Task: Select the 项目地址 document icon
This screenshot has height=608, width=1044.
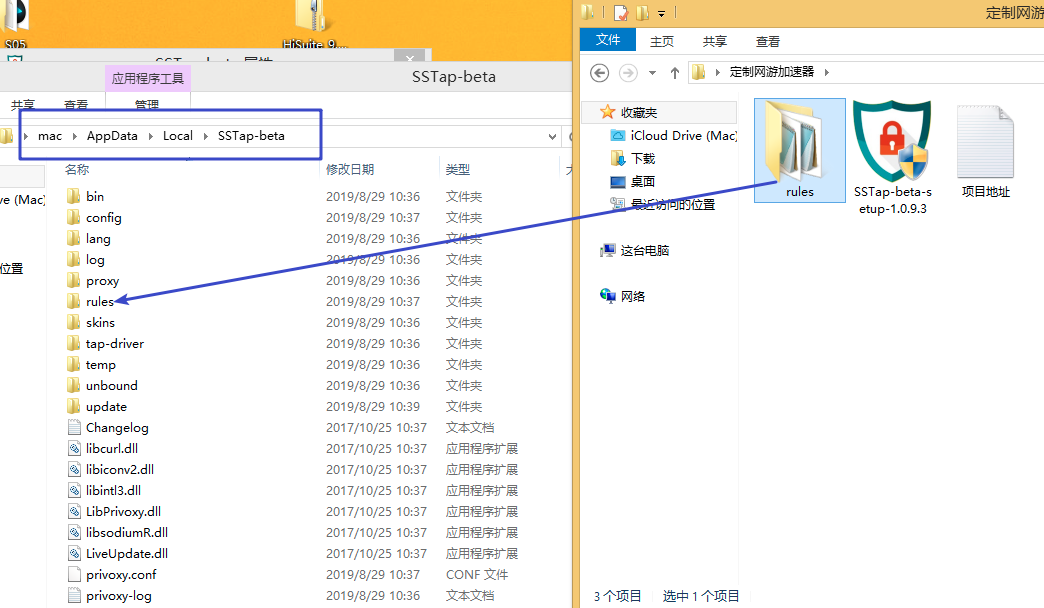Action: tap(985, 142)
